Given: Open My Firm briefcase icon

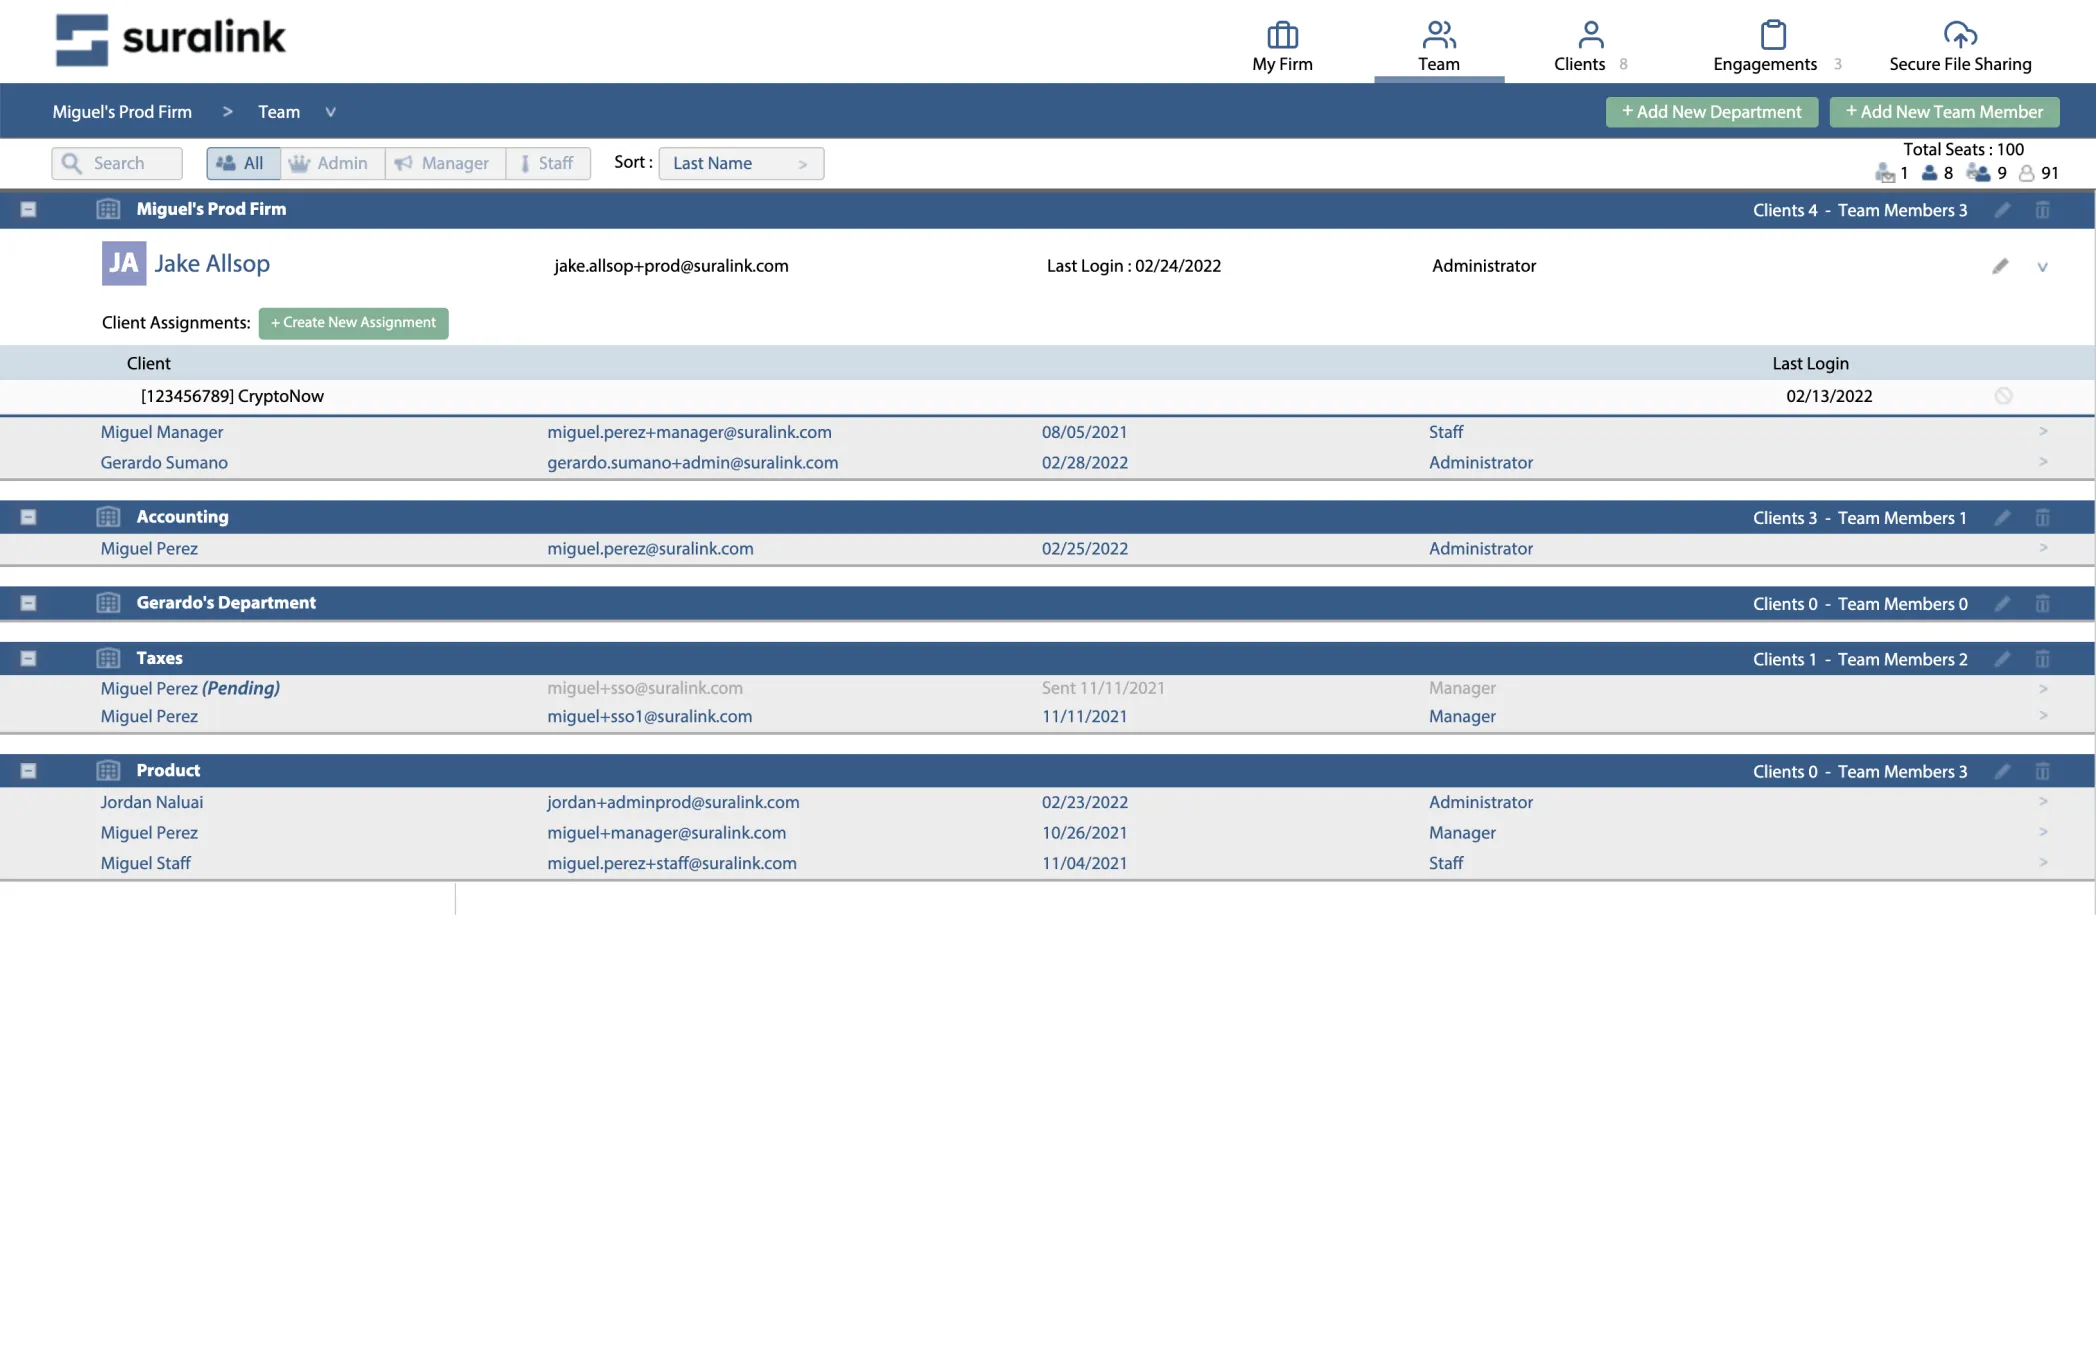Looking at the screenshot, I should 1282,35.
